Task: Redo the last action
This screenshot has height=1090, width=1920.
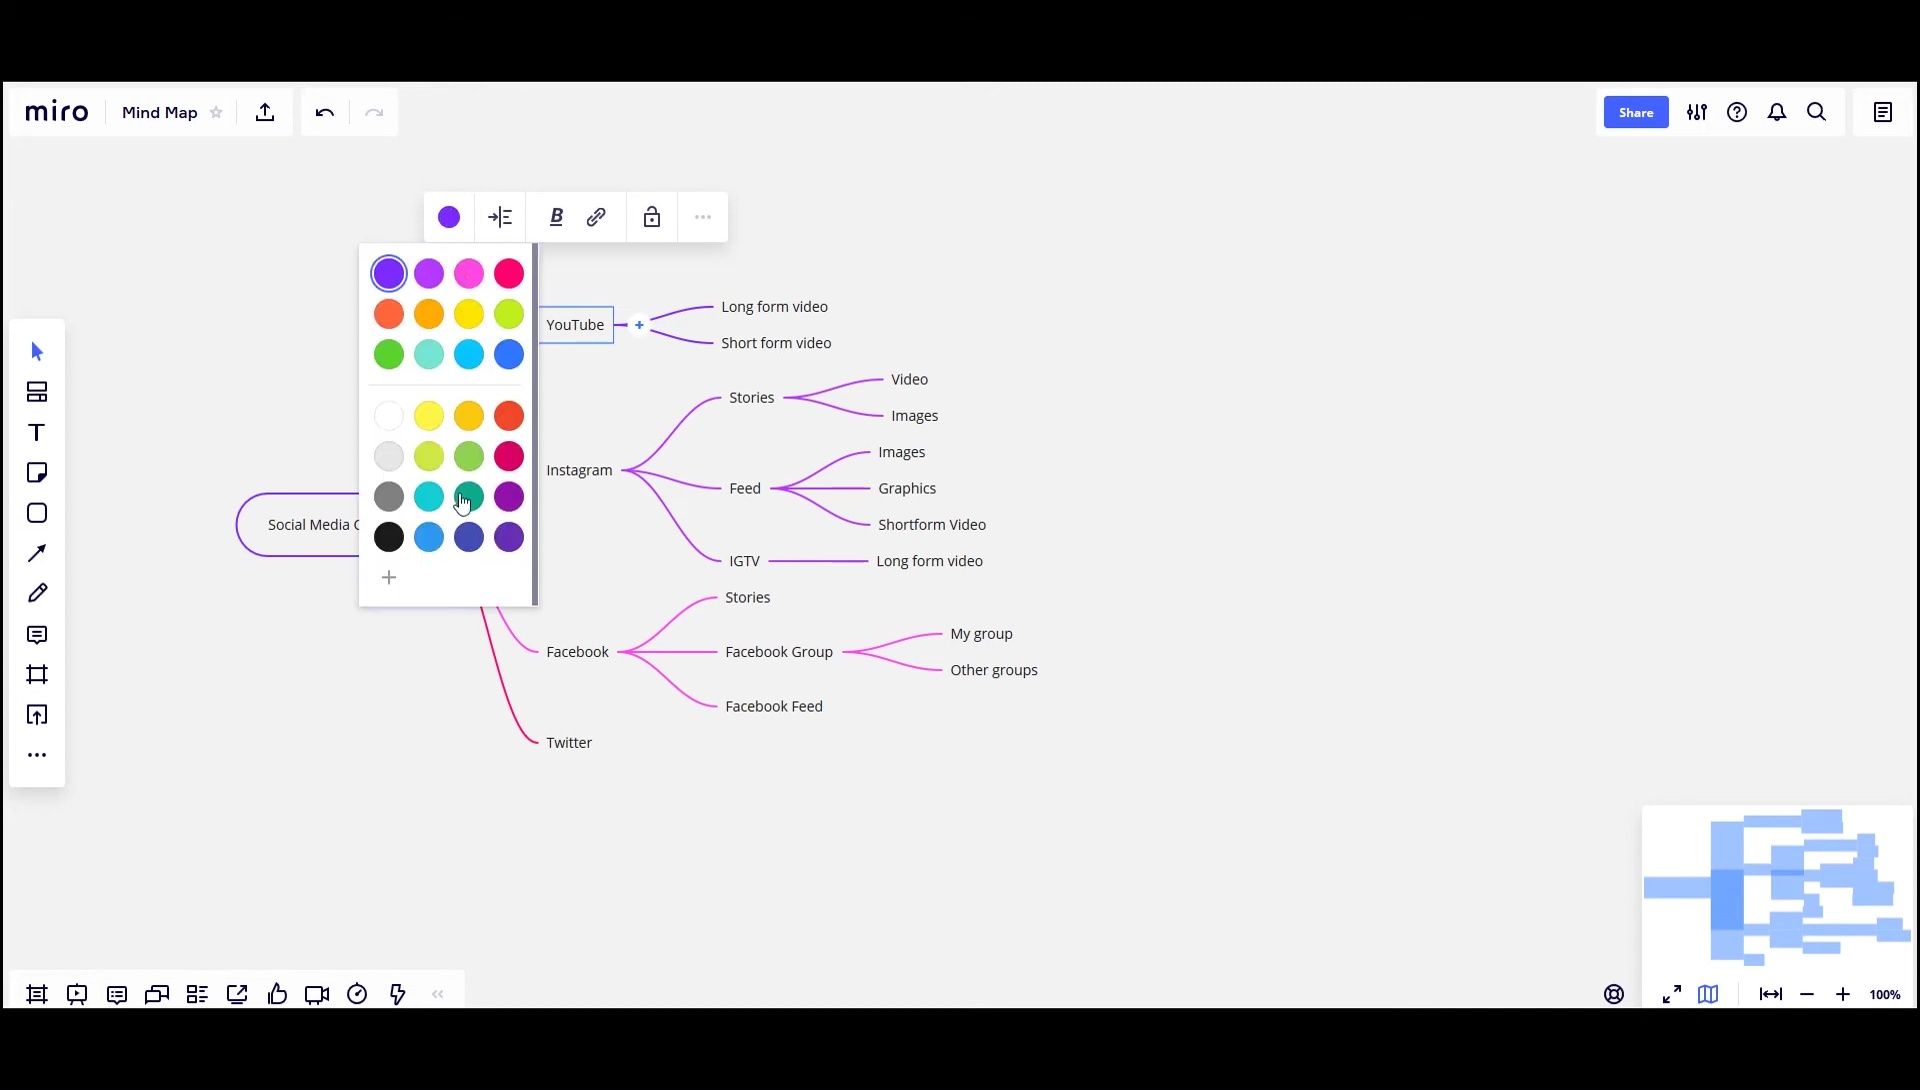Action: click(374, 112)
